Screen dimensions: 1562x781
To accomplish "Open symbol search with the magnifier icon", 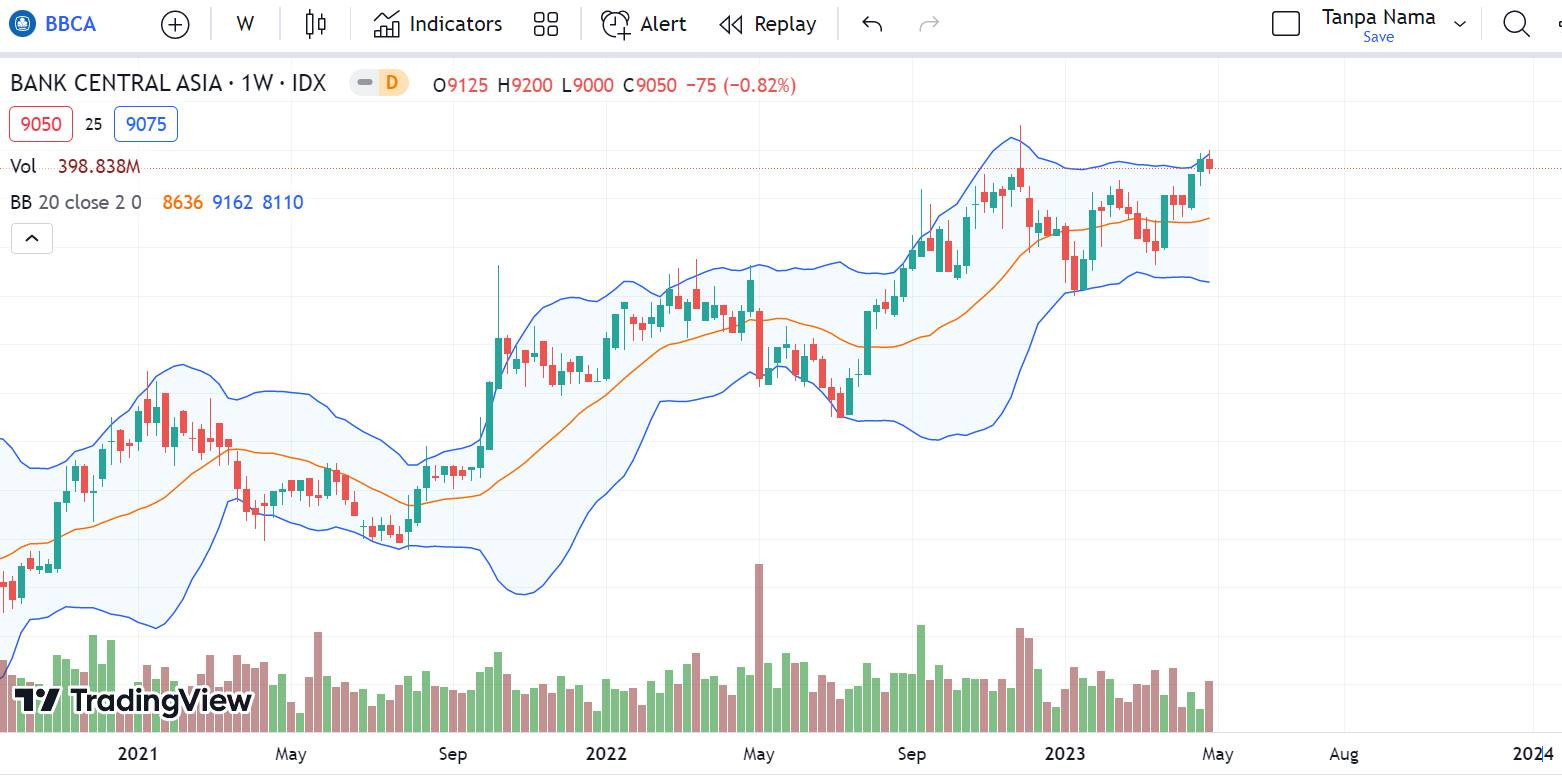I will 1516,23.
